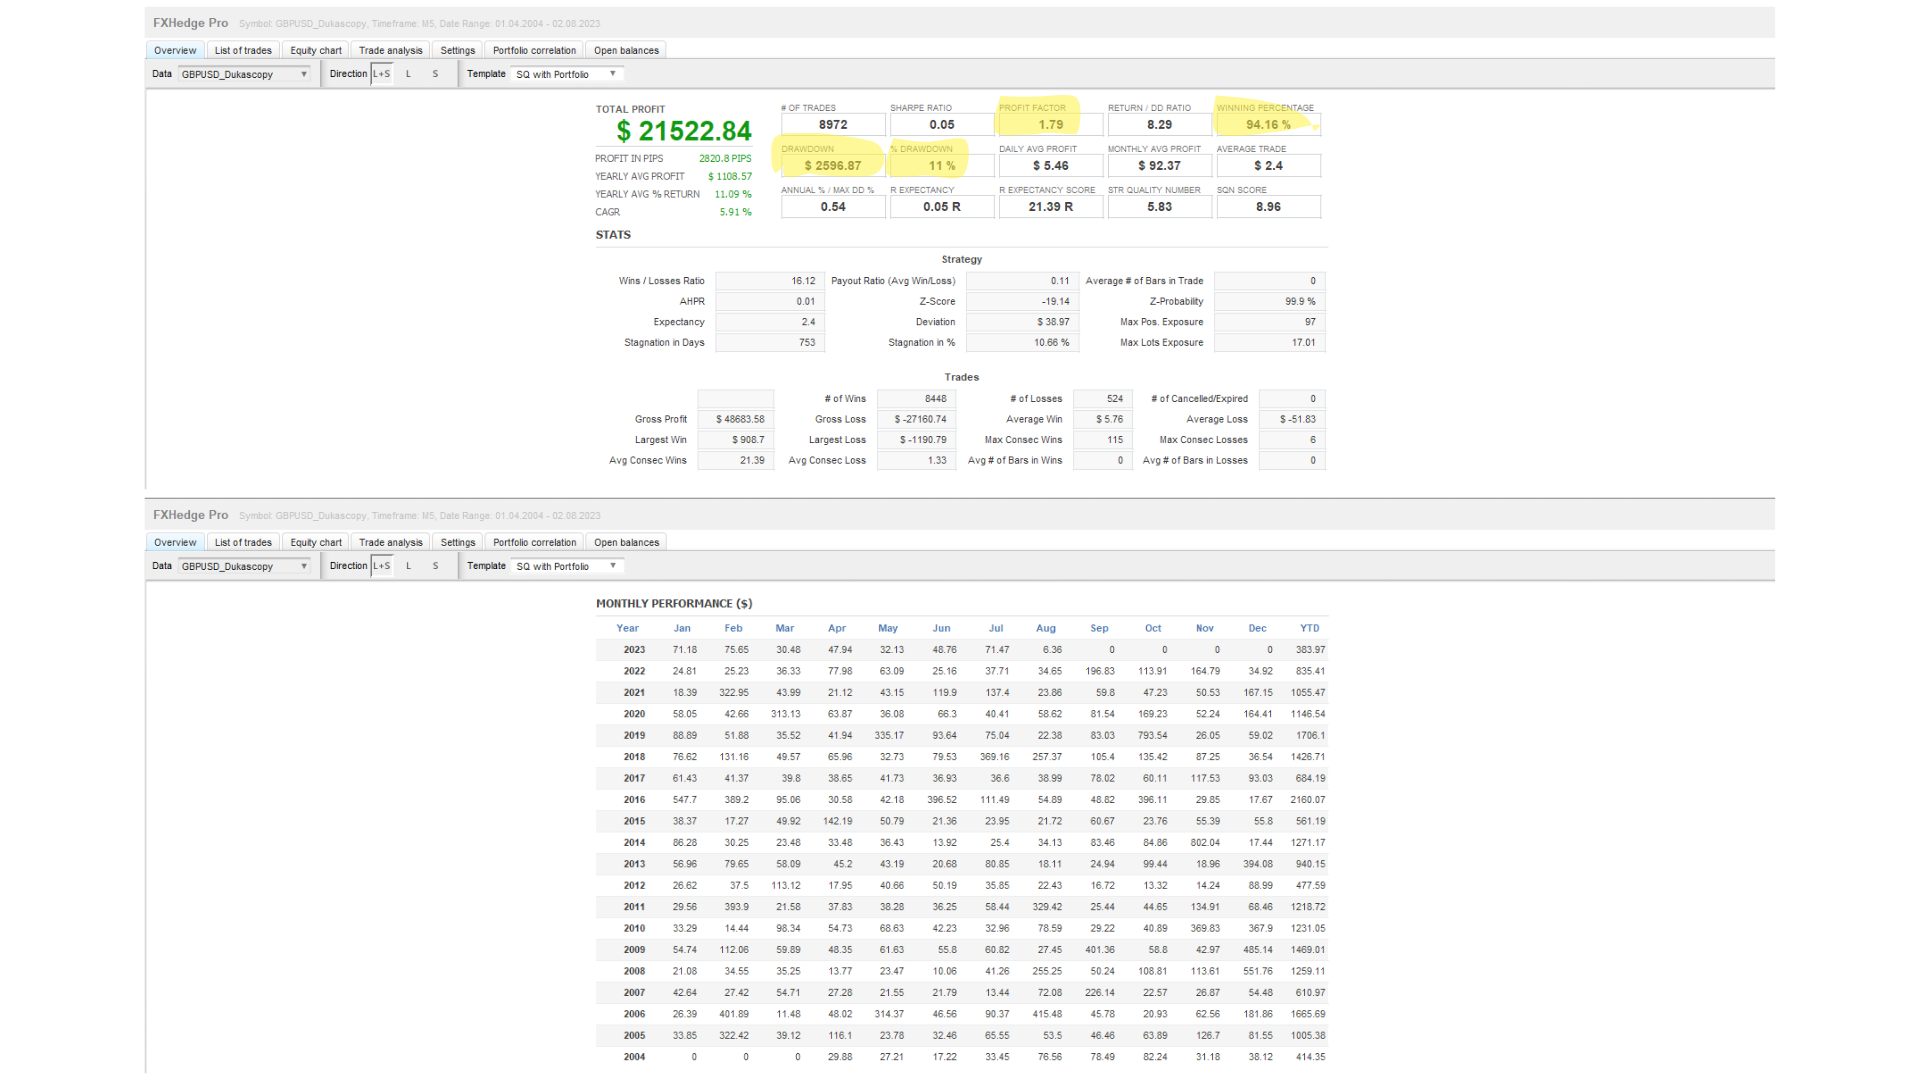Select L (long only) direction in upper report
The width and height of the screenshot is (1920, 1080).
tap(408, 74)
